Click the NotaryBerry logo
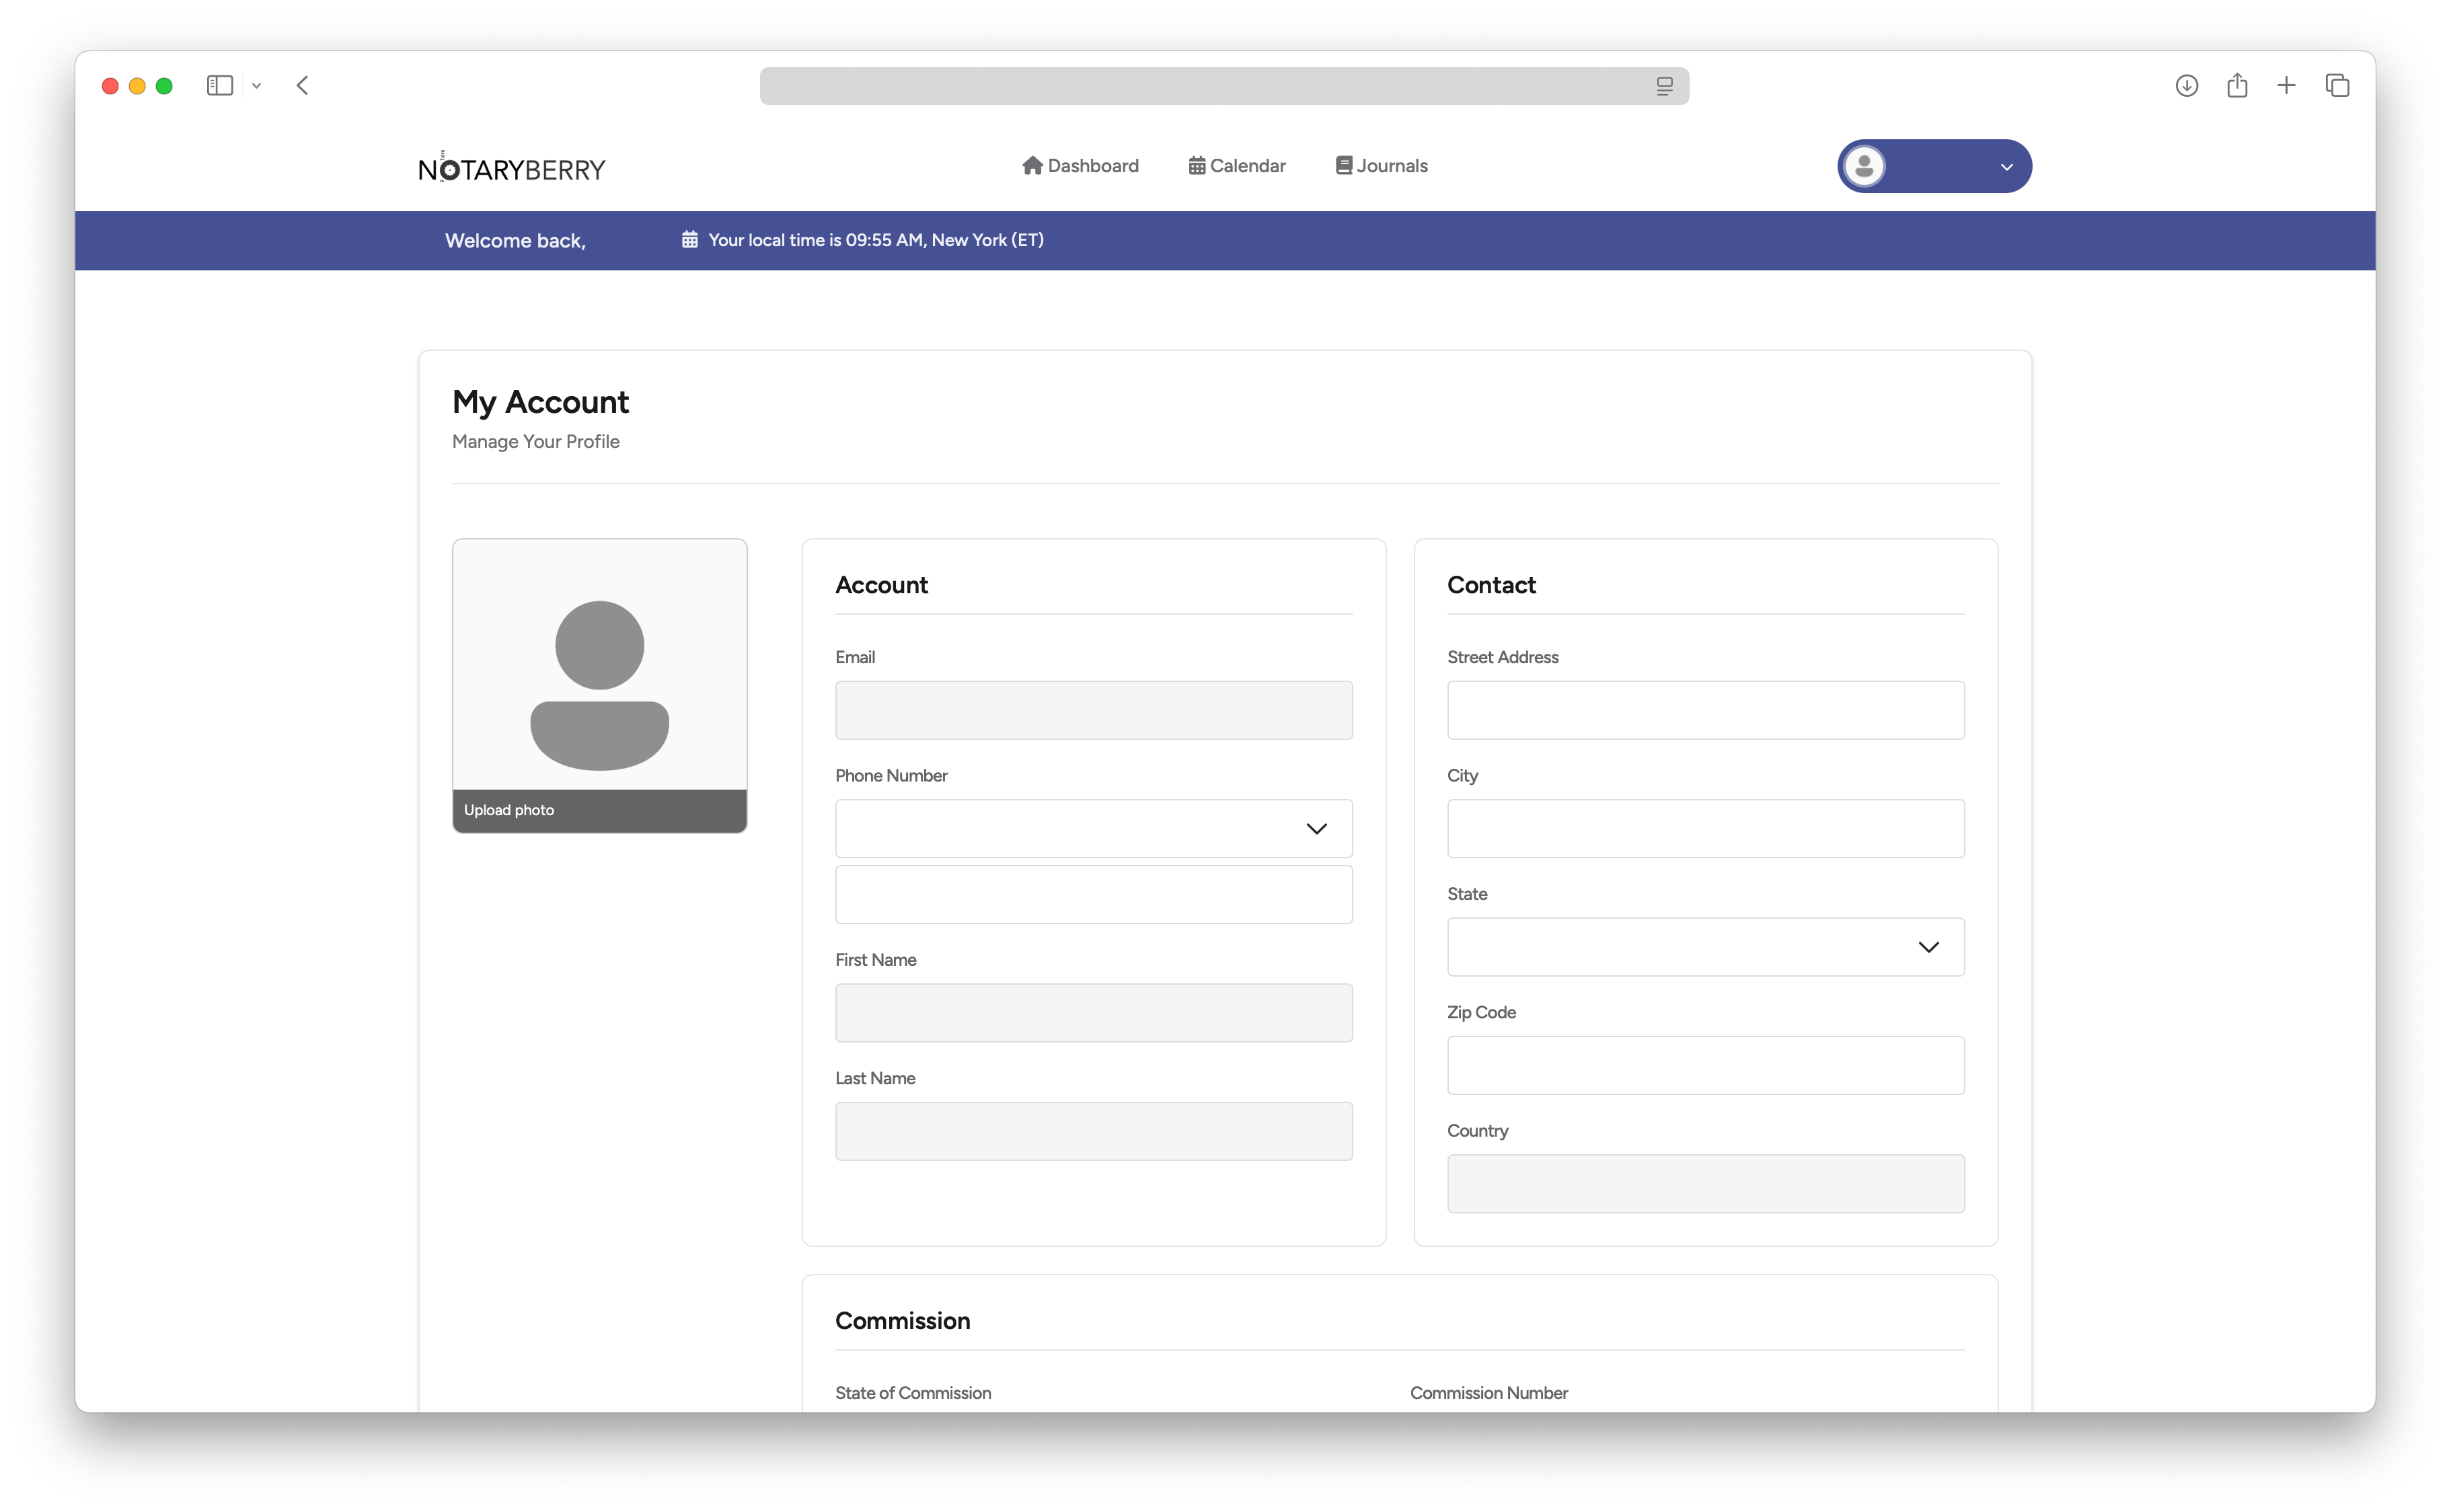Image resolution: width=2451 pixels, height=1512 pixels. pyautogui.click(x=511, y=167)
